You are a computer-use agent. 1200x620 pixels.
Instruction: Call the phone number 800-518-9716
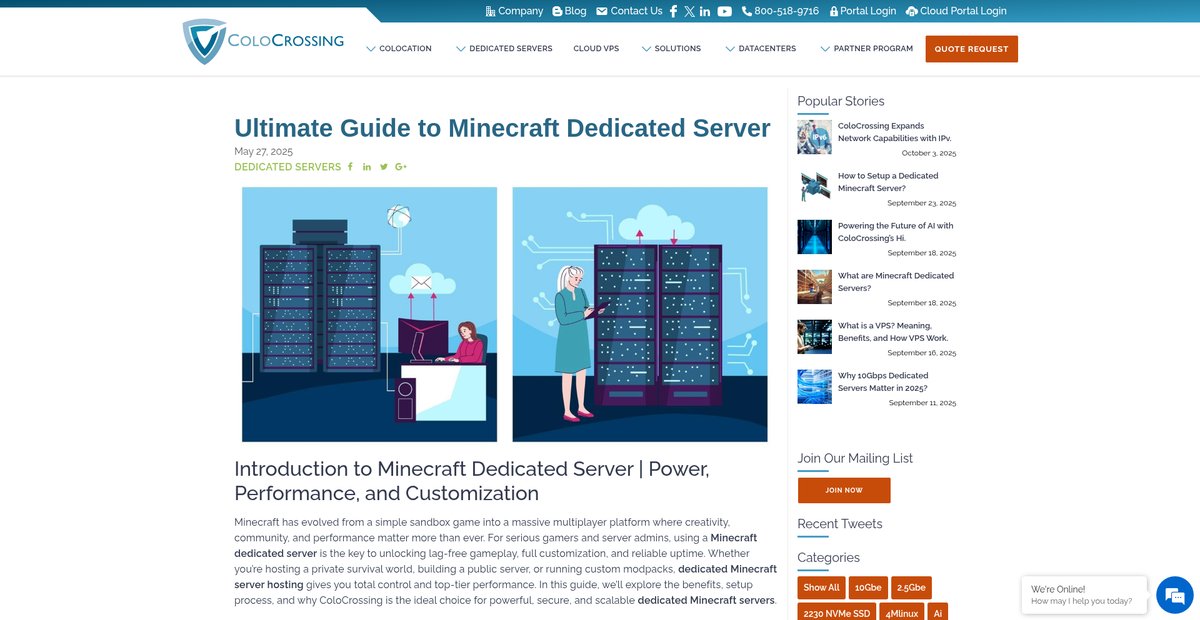click(780, 11)
